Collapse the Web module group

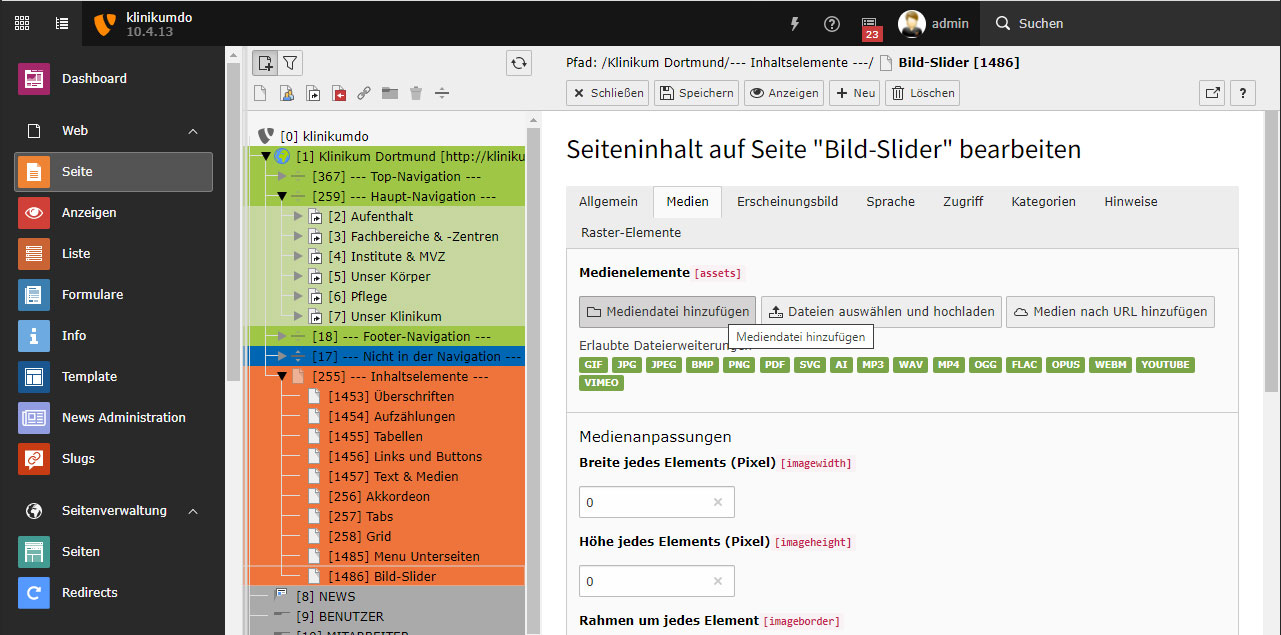193,131
